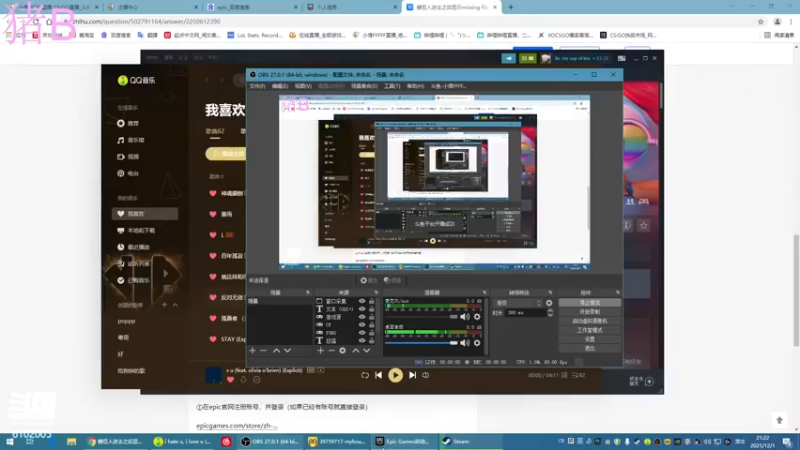Remove the selected OBS scene
This screenshot has width=800, height=450.
click(x=263, y=351)
